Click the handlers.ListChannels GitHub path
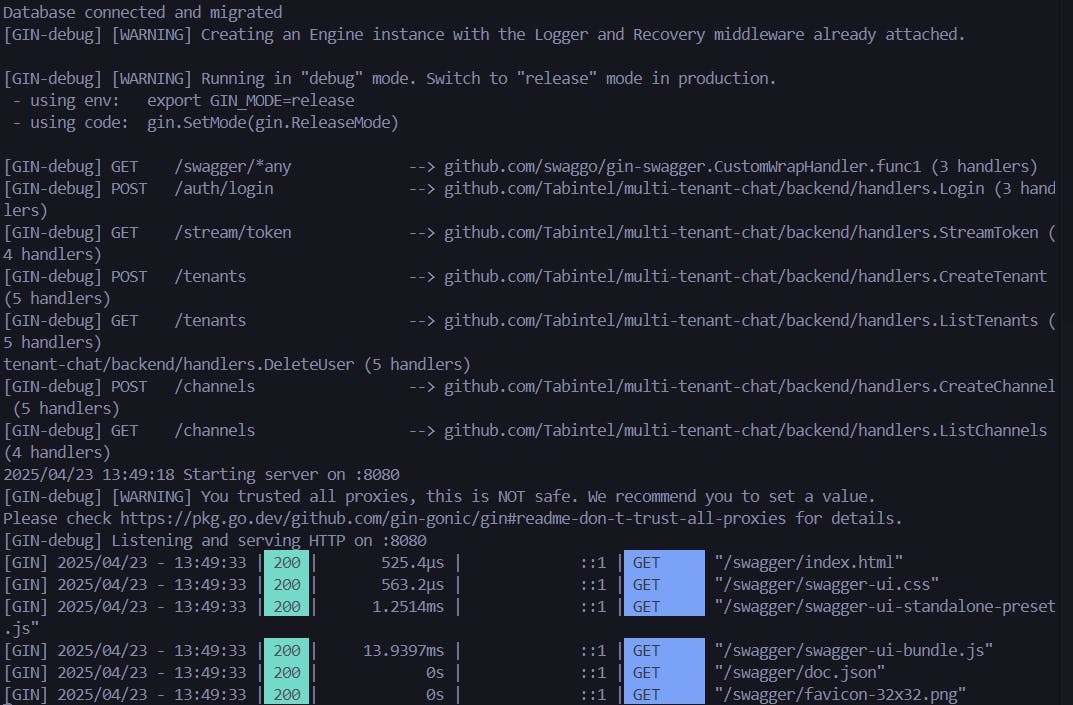1073x705 pixels. [x=745, y=430]
